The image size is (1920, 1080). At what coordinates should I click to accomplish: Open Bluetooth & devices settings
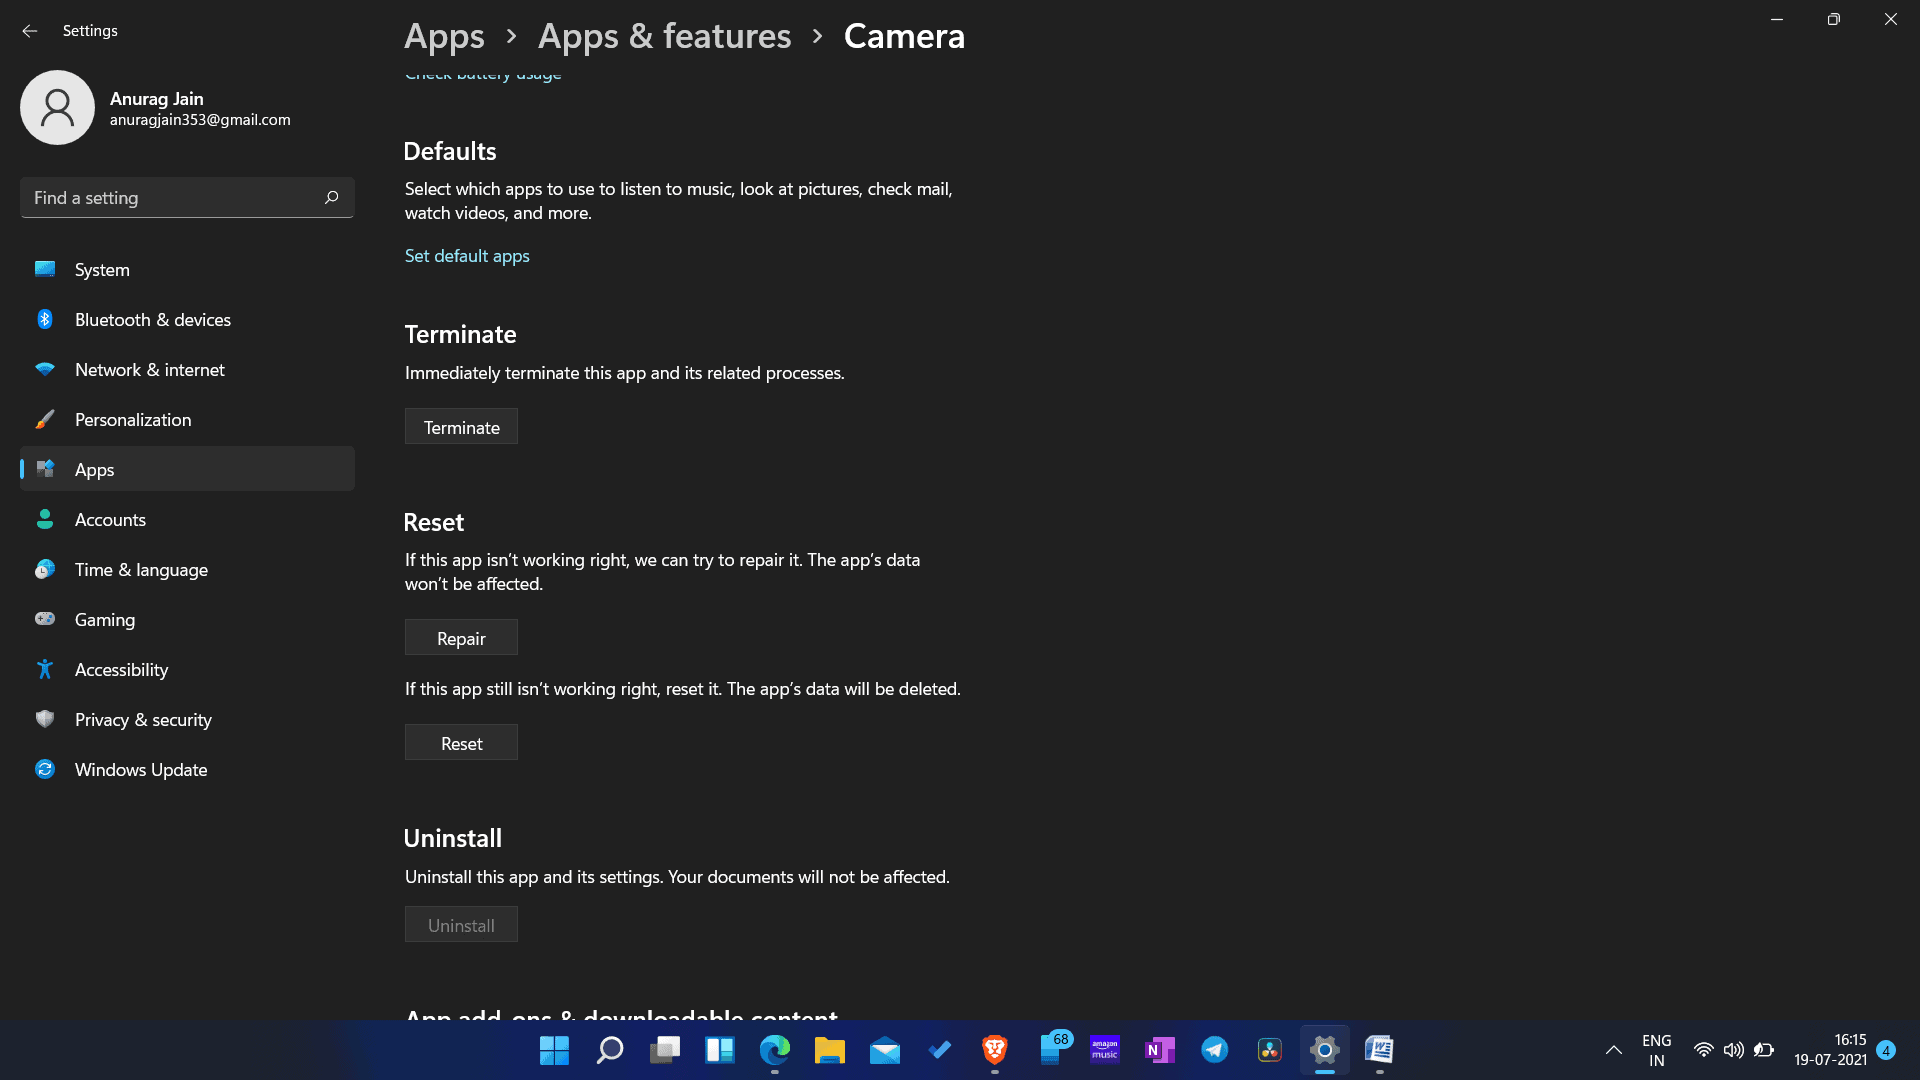click(x=152, y=320)
